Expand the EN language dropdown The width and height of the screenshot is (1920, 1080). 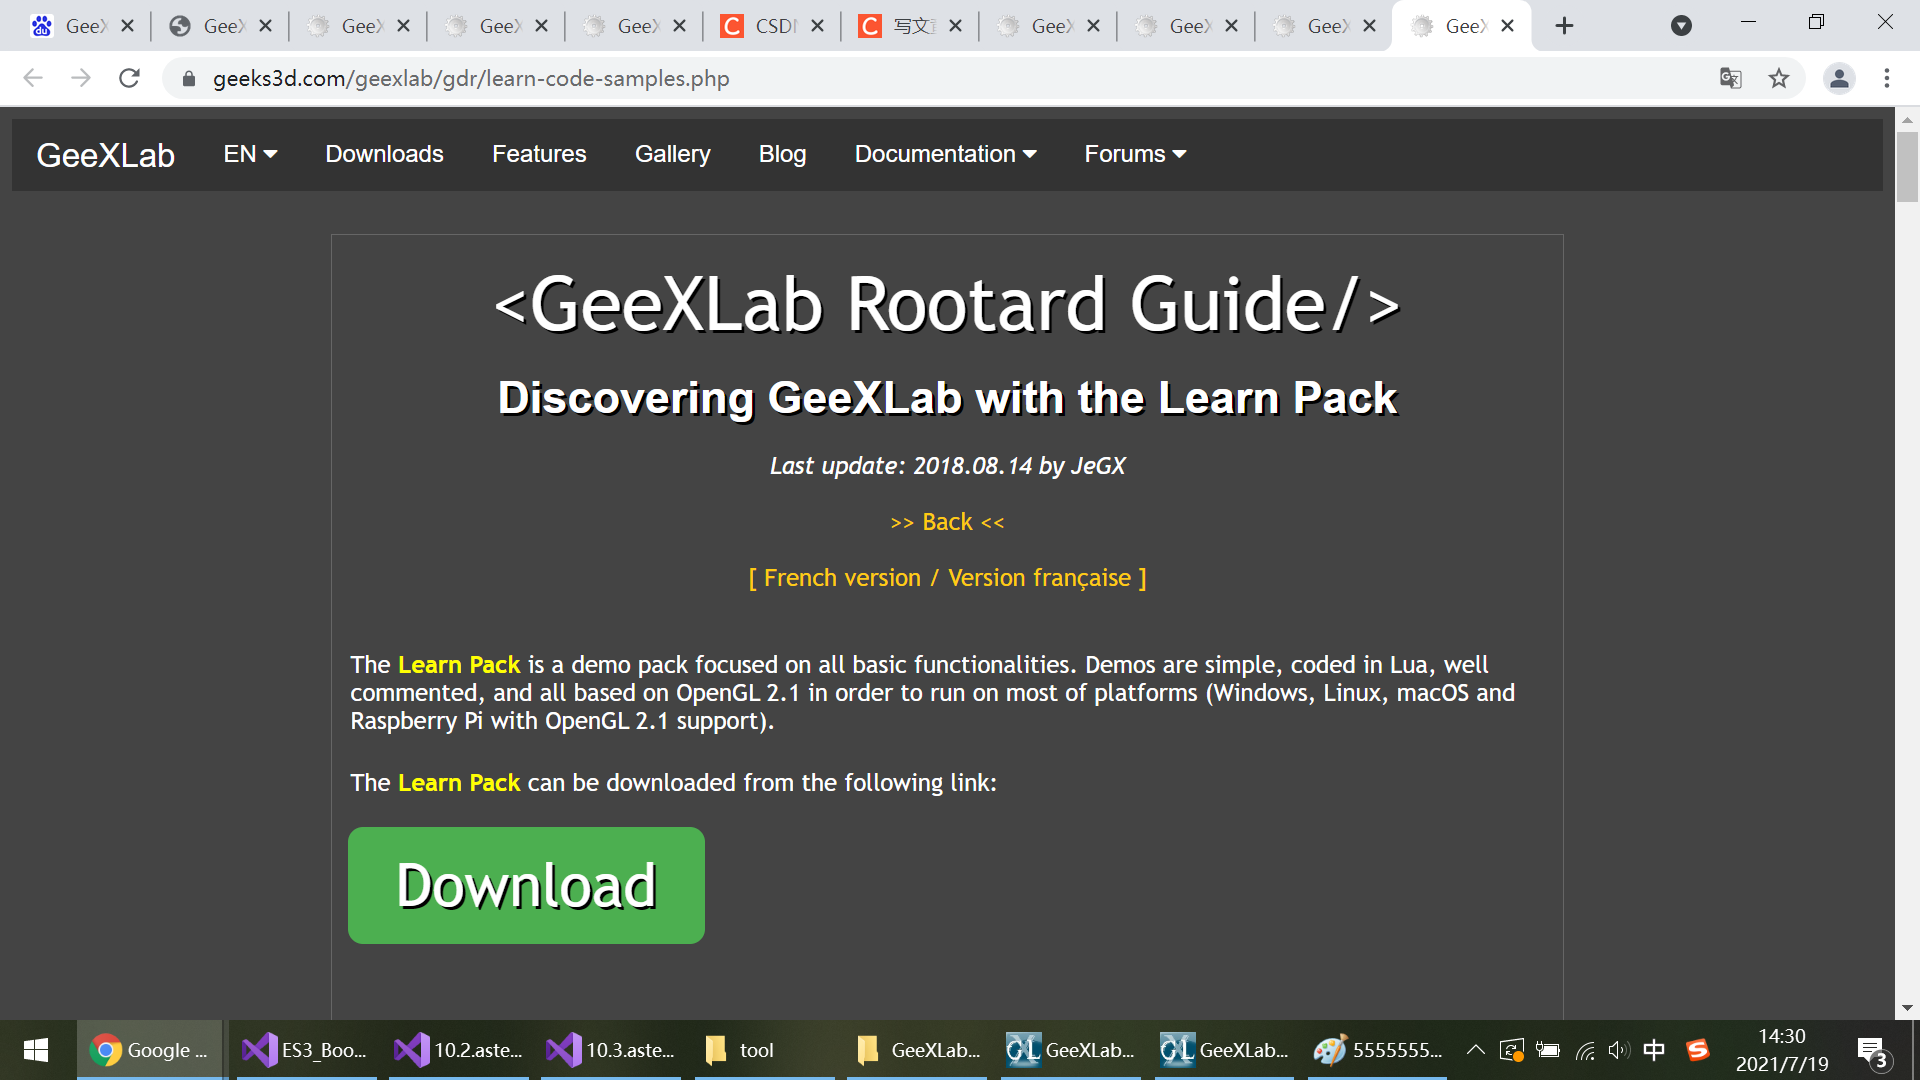[x=249, y=154]
